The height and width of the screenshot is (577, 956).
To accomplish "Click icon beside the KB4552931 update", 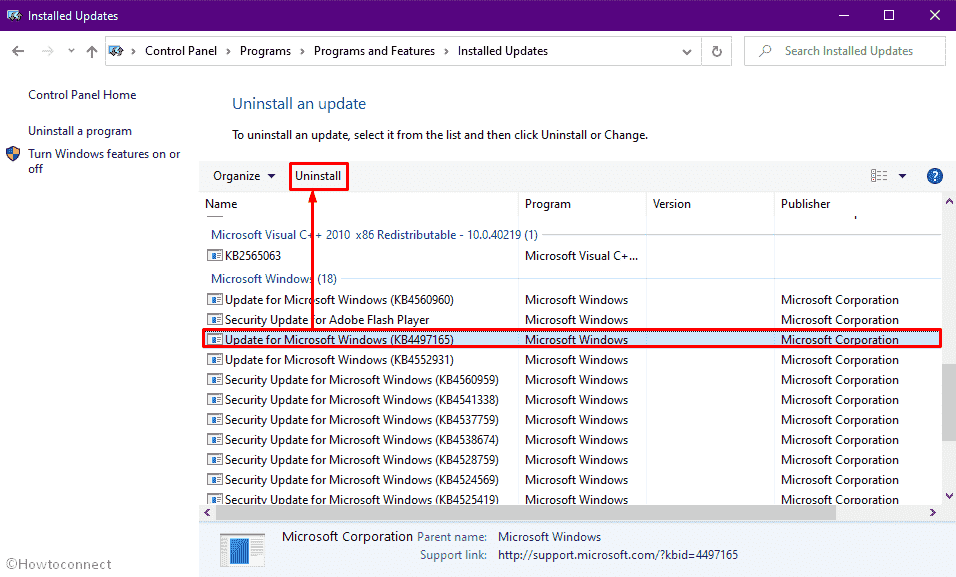I will coord(215,360).
